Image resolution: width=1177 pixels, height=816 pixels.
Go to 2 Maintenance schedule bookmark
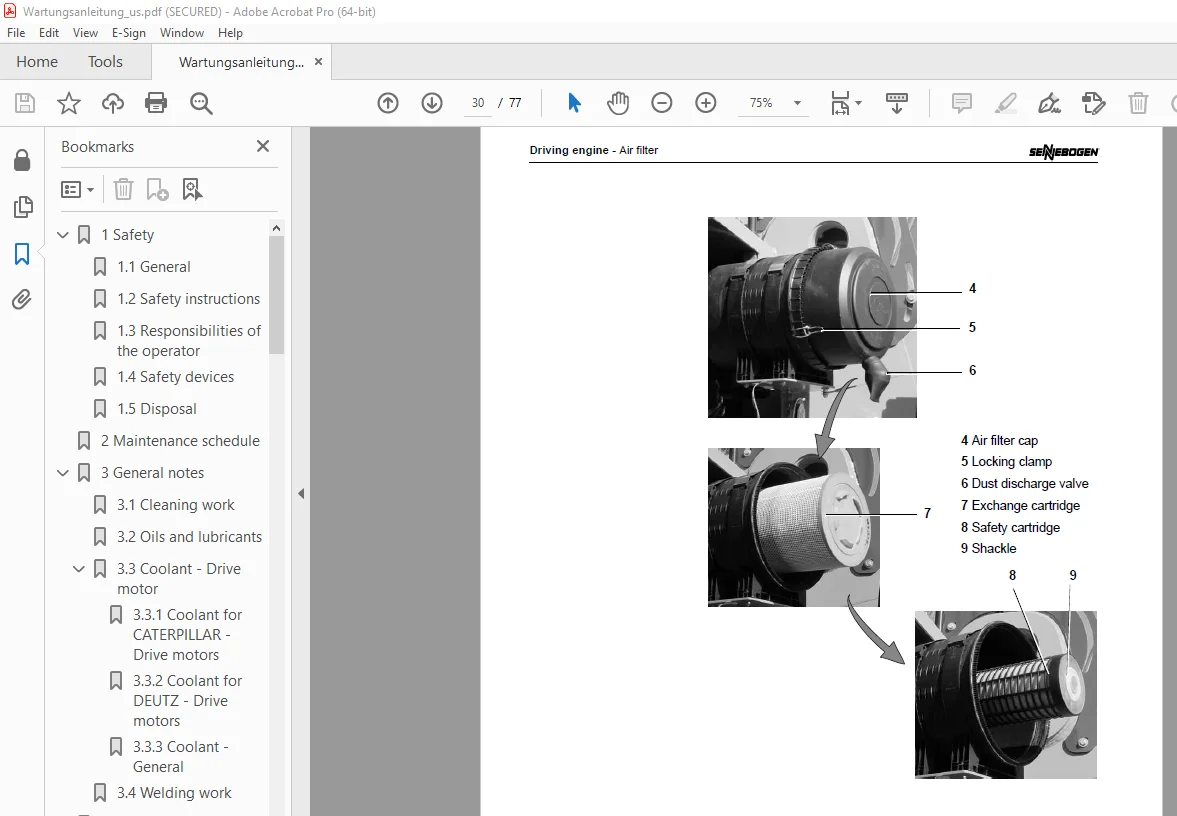180,441
